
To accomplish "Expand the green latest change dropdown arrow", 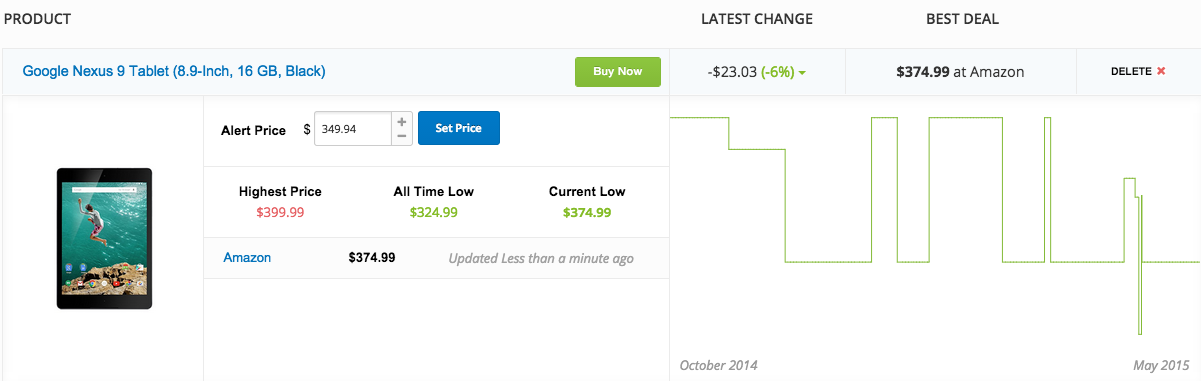I will coord(802,73).
